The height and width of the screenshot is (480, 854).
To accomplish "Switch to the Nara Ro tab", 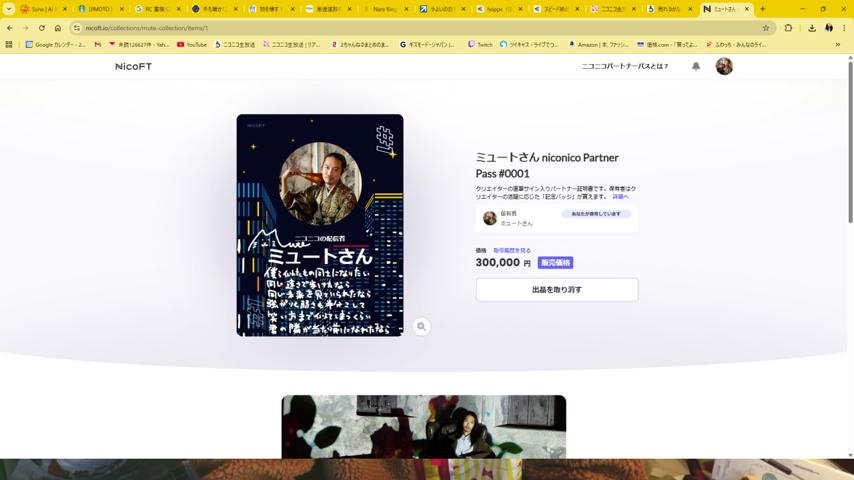I will (386, 9).
